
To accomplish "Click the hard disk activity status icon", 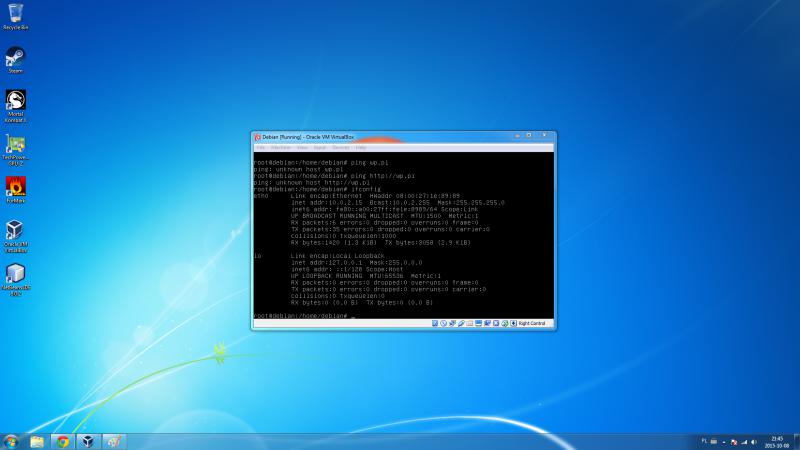I will click(x=437, y=323).
